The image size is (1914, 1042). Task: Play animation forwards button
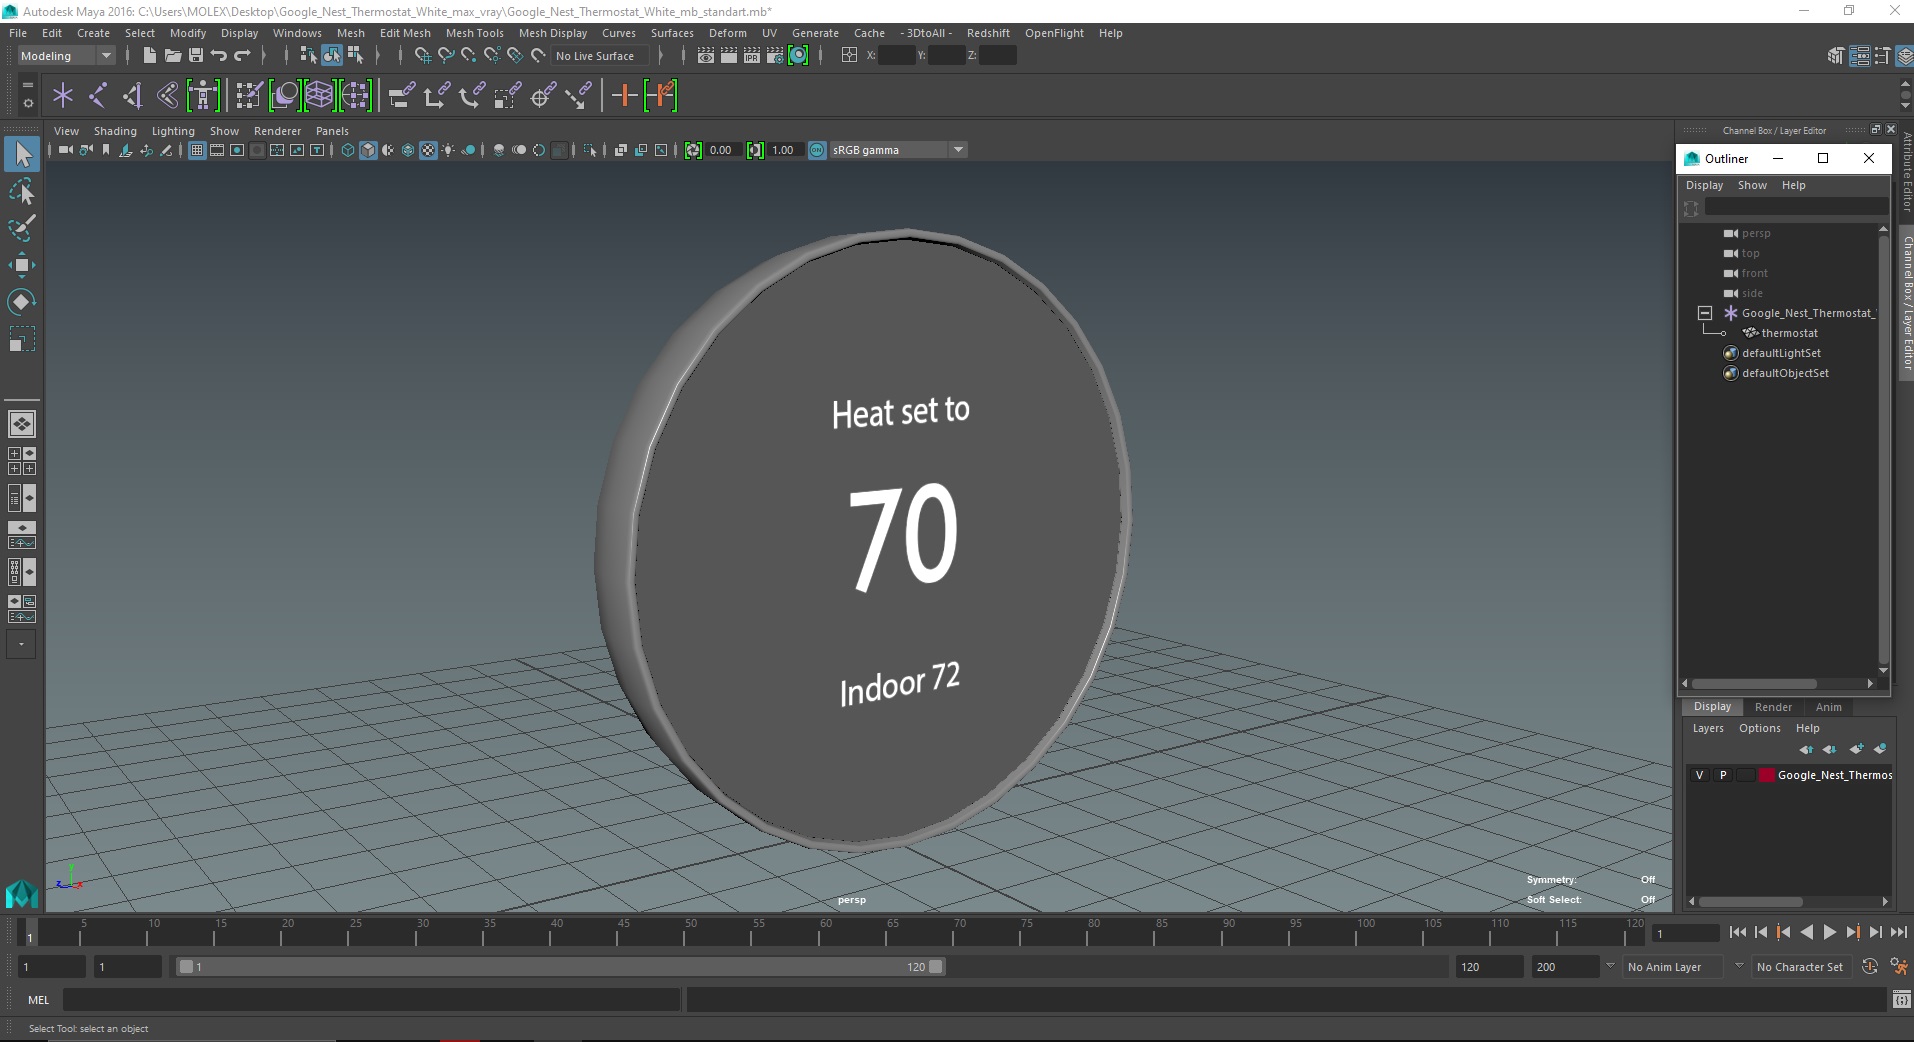[x=1829, y=932]
